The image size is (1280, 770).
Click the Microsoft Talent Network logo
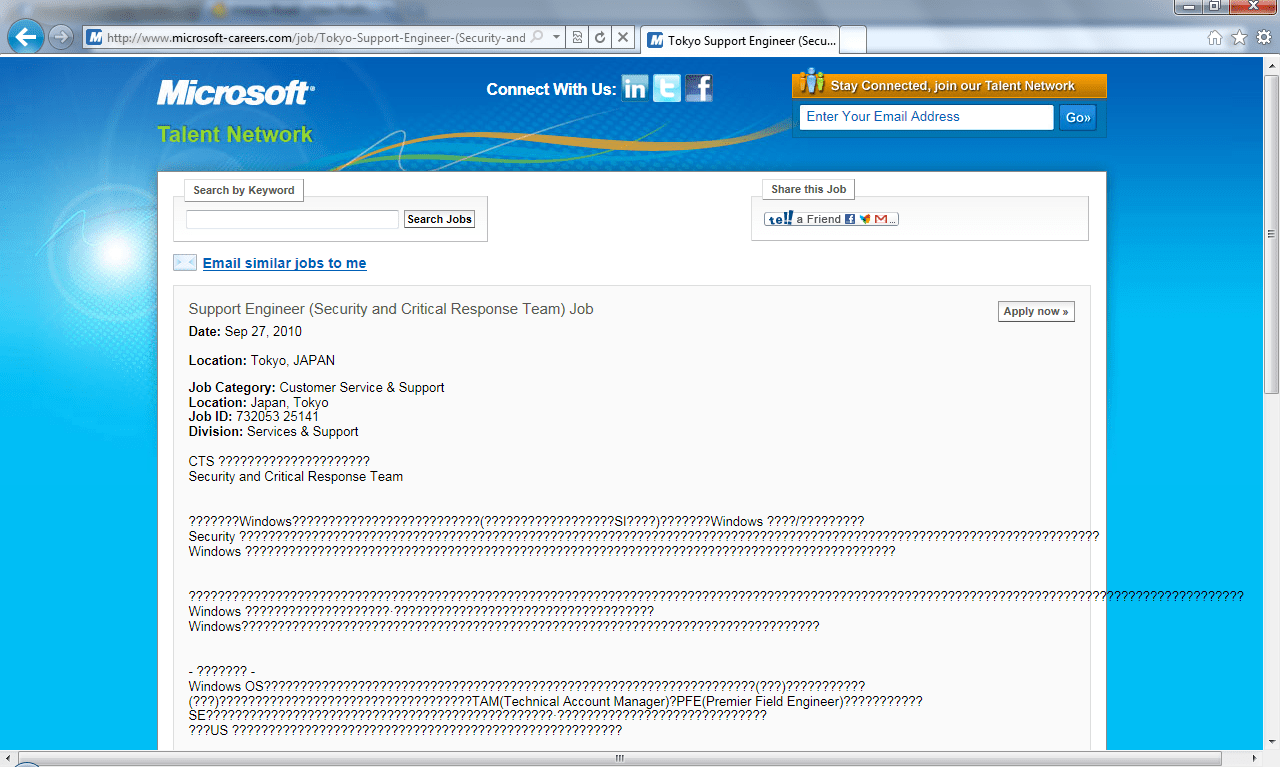[236, 111]
